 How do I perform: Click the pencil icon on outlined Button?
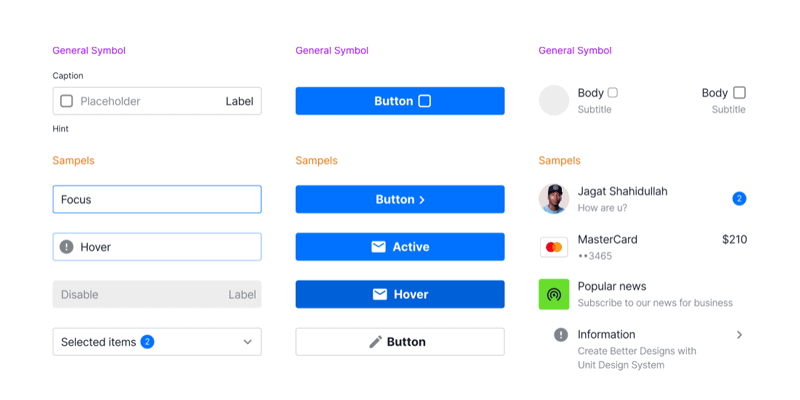click(376, 342)
